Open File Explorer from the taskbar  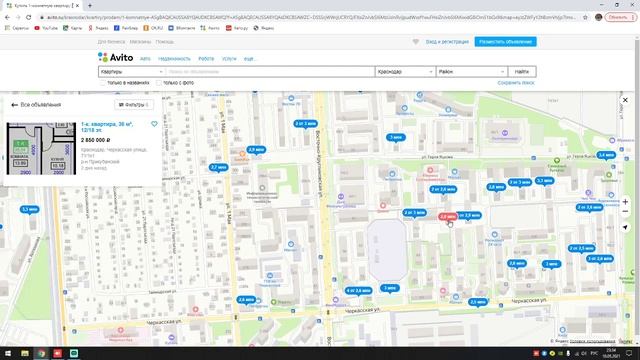(25, 353)
